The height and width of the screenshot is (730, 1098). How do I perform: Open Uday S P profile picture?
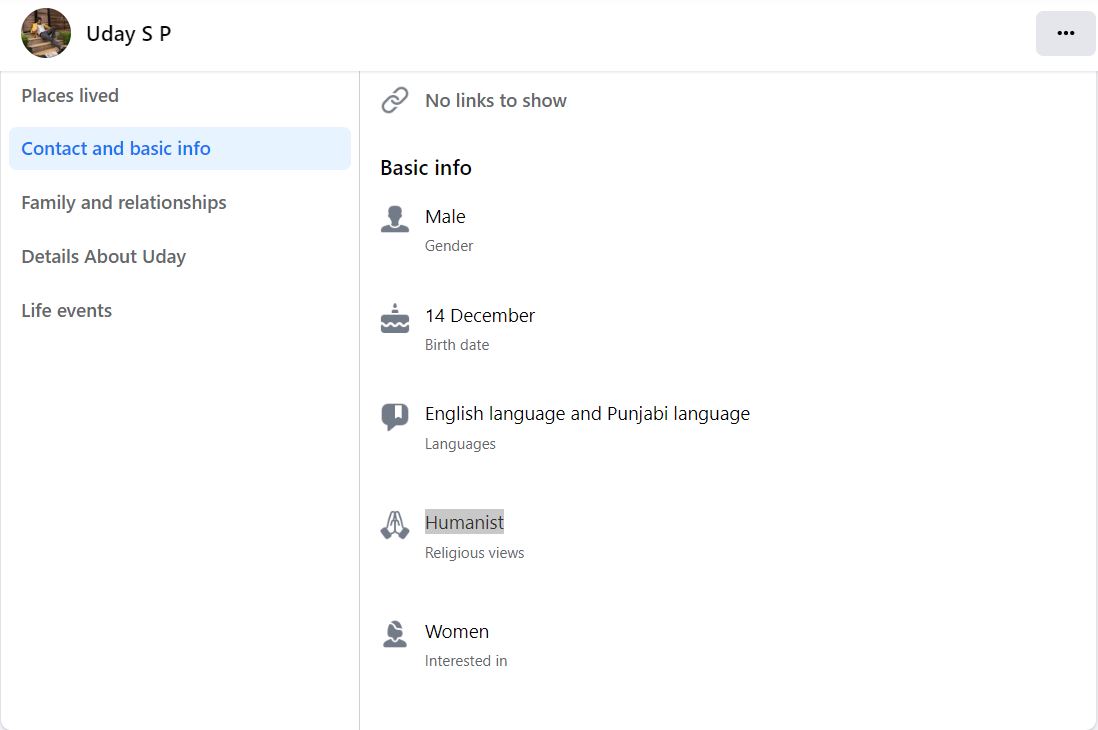(x=46, y=33)
